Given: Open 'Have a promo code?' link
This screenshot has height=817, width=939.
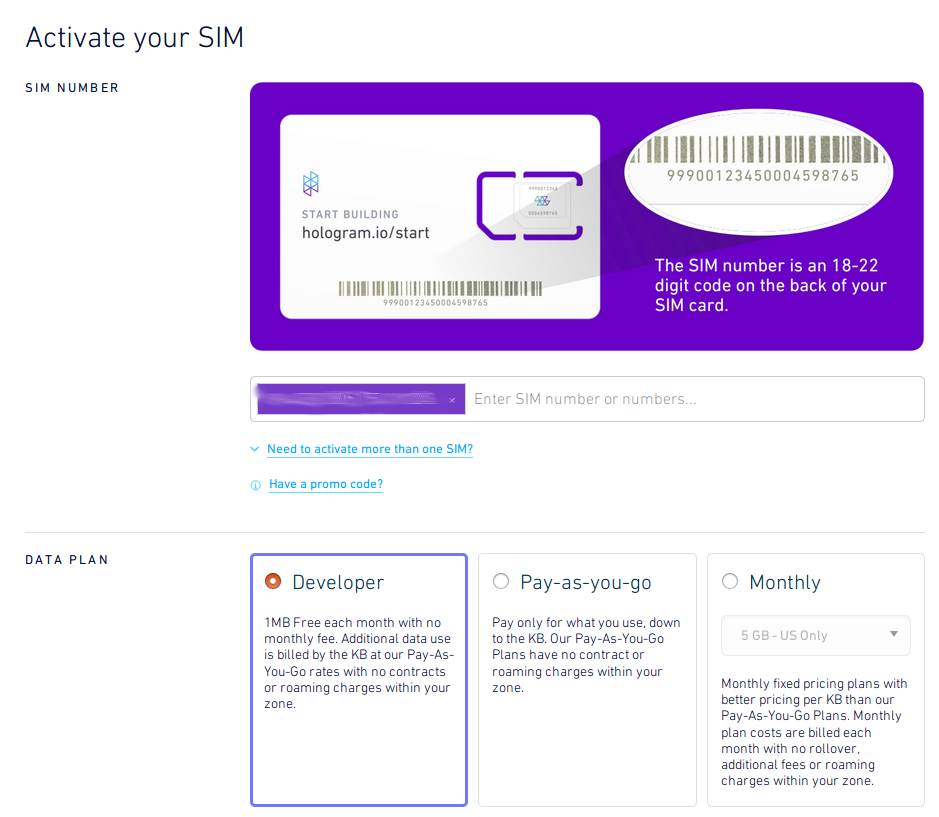Looking at the screenshot, I should tap(326, 484).
